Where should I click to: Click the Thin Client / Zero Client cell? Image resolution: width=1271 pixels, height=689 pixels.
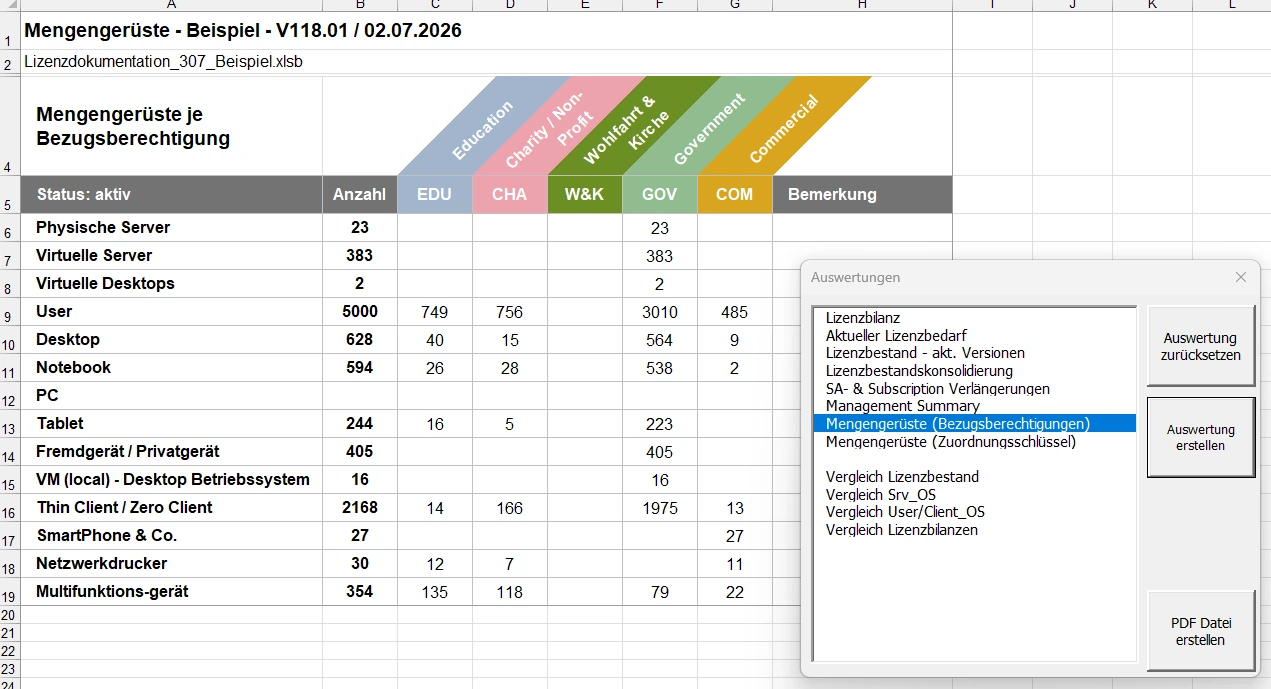point(171,507)
